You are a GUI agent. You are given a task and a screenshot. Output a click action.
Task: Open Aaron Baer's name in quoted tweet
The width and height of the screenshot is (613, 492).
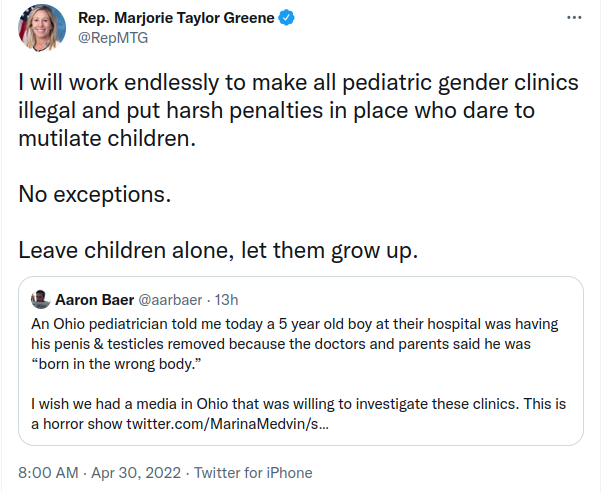95,300
